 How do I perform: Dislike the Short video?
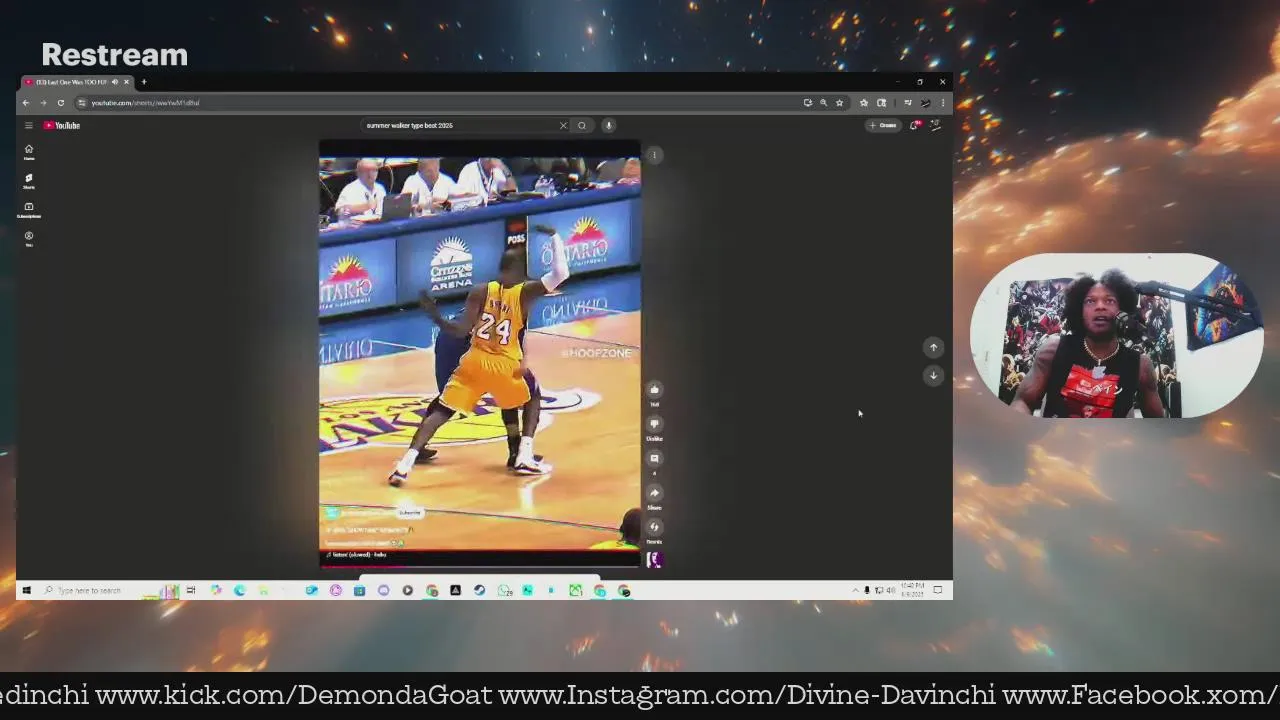coord(655,424)
